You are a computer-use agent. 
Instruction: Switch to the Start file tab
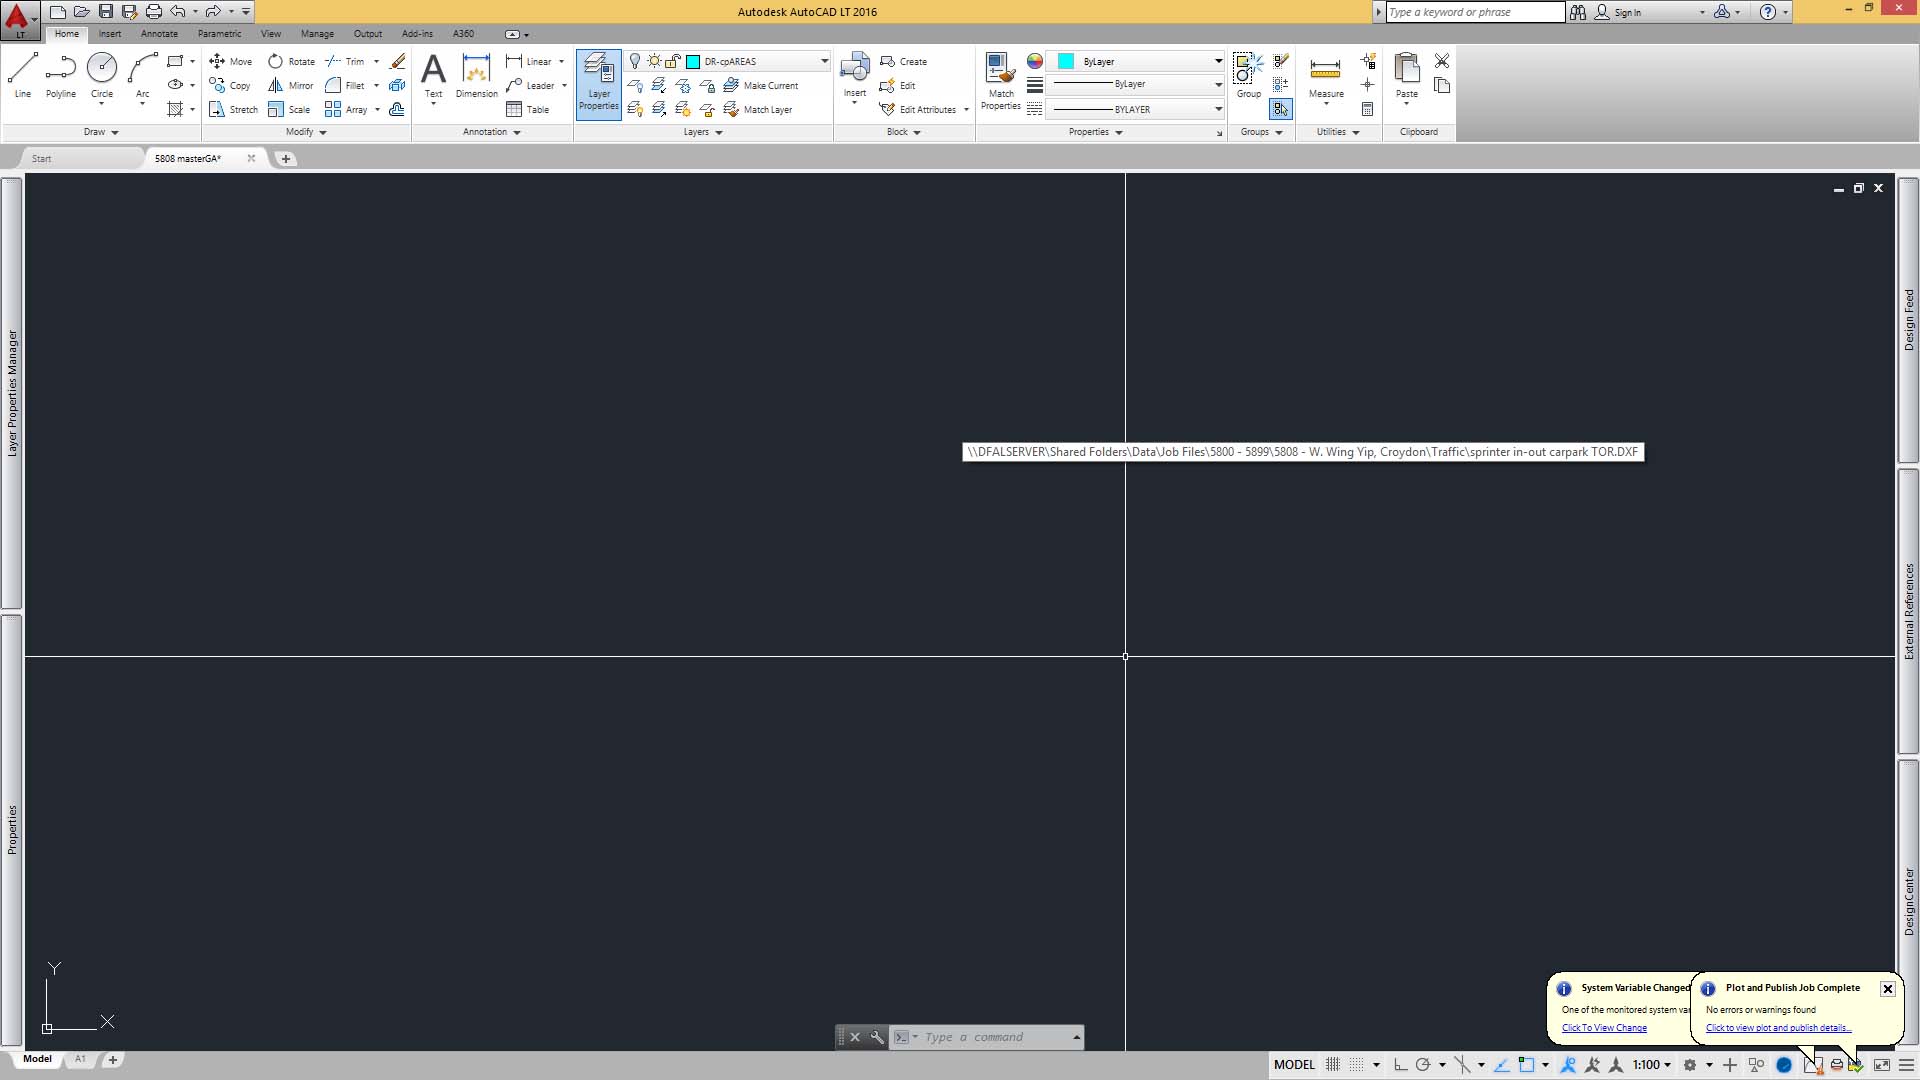click(x=41, y=158)
